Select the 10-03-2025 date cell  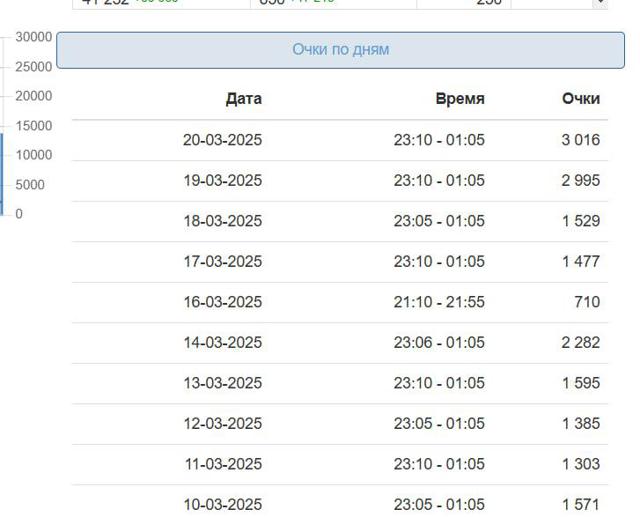[222, 504]
